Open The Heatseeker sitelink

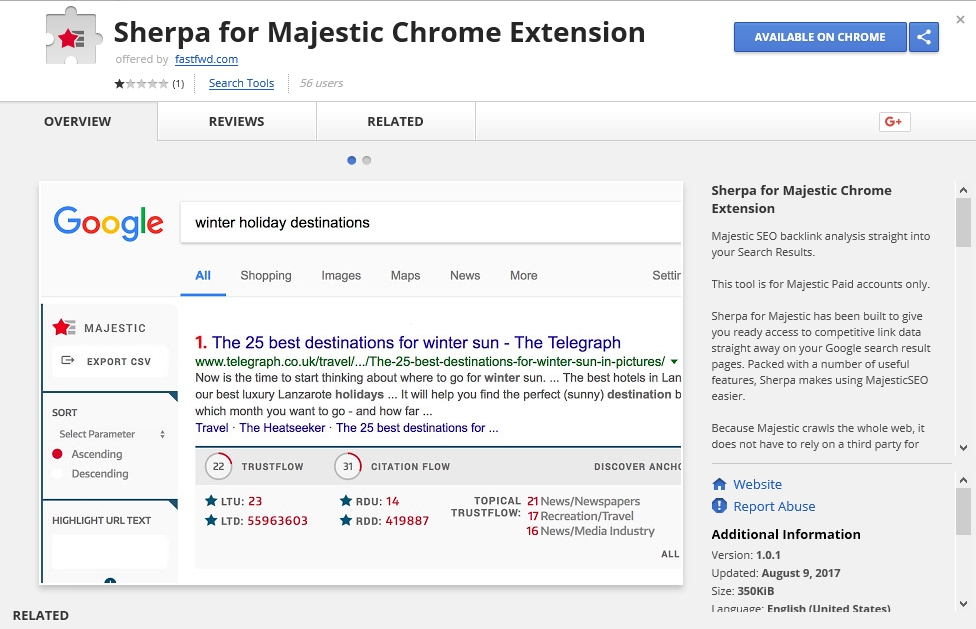point(282,428)
